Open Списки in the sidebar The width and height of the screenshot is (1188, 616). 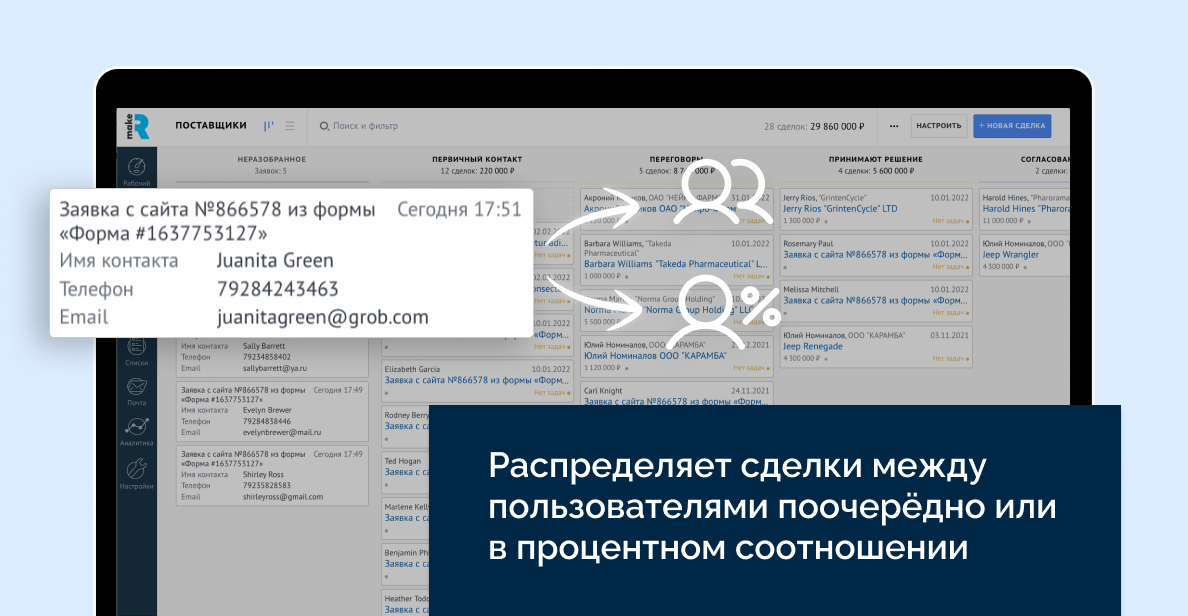point(136,353)
